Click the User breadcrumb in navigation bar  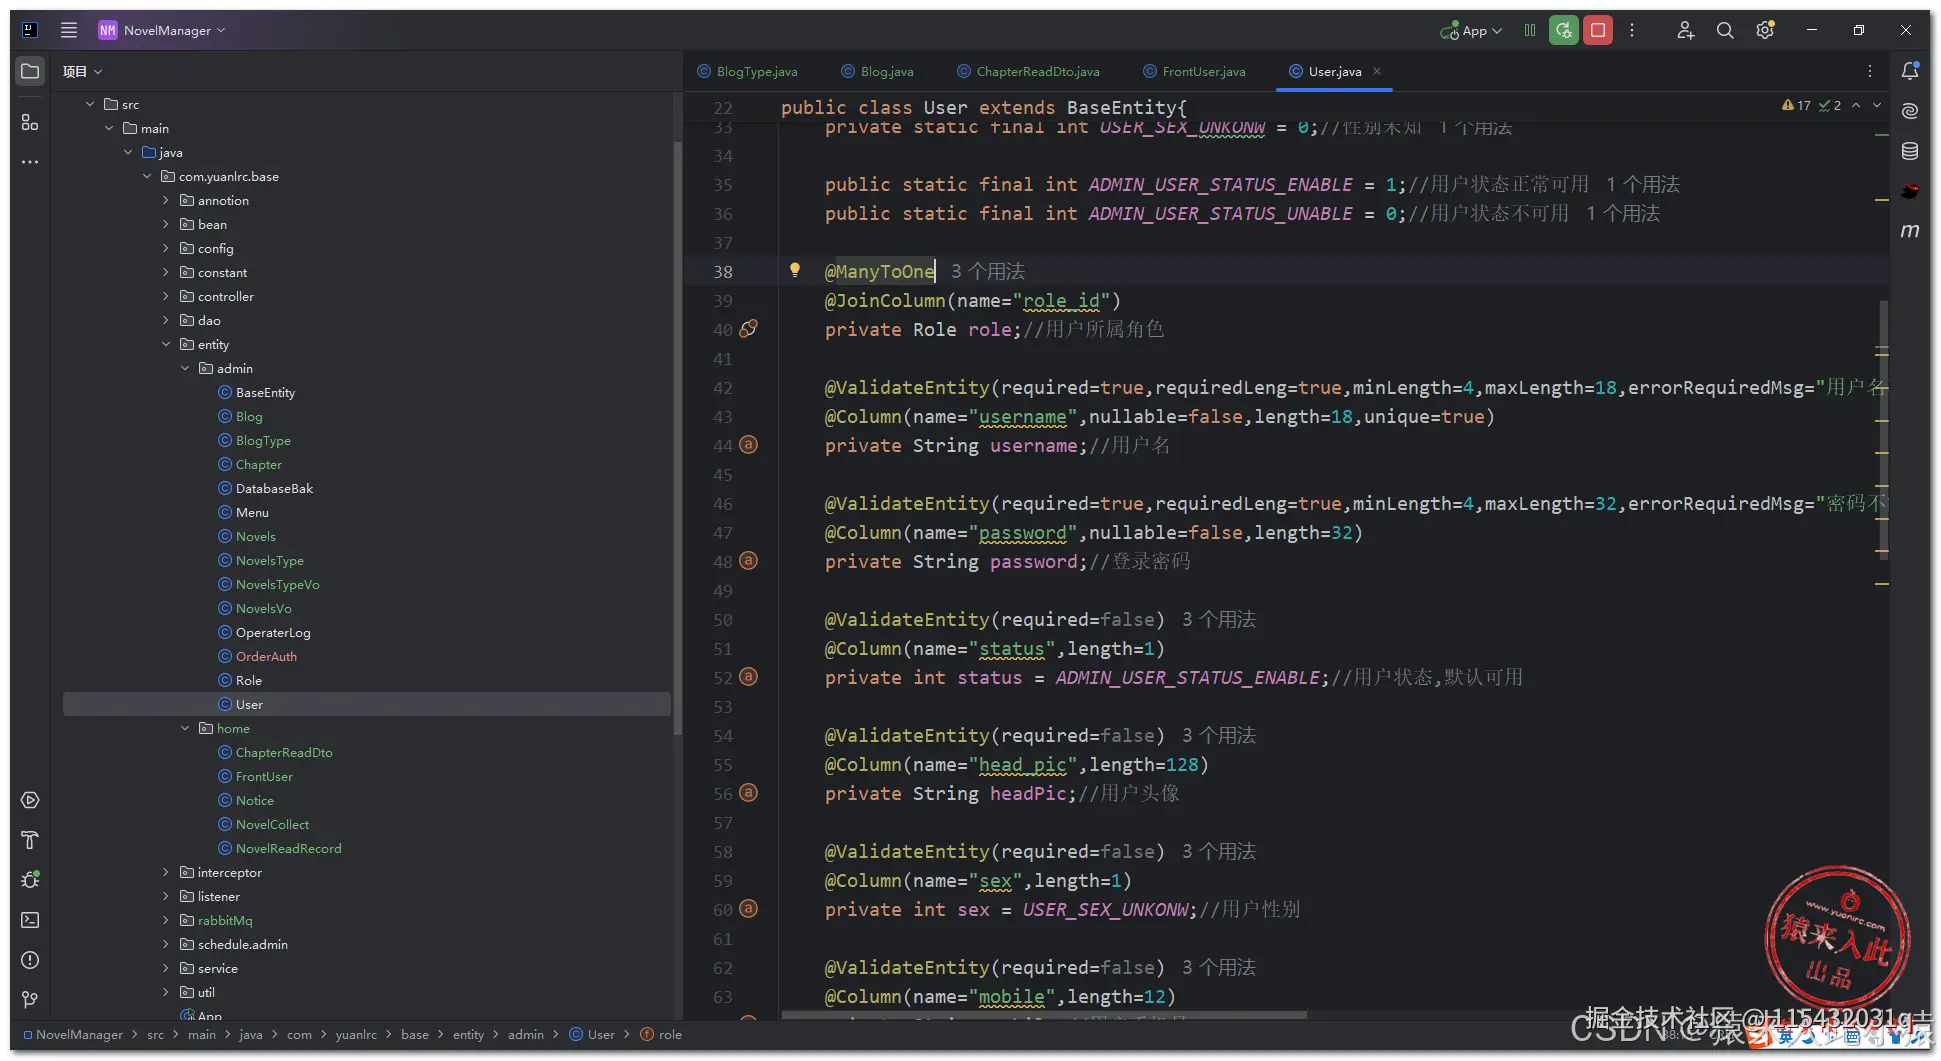coord(592,1034)
